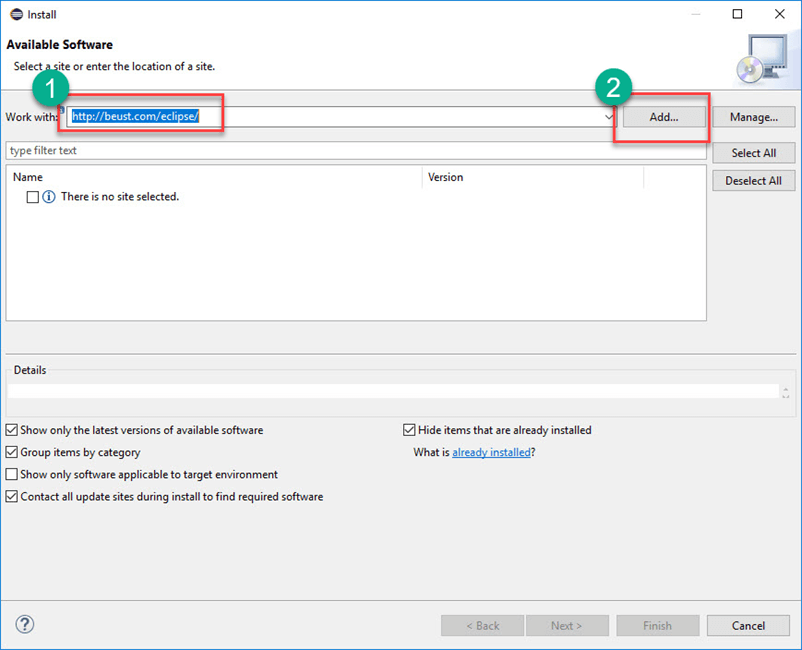Screen dimensions: 802x650
Task: Click the Eclipse logo in title bar
Action: (15, 15)
